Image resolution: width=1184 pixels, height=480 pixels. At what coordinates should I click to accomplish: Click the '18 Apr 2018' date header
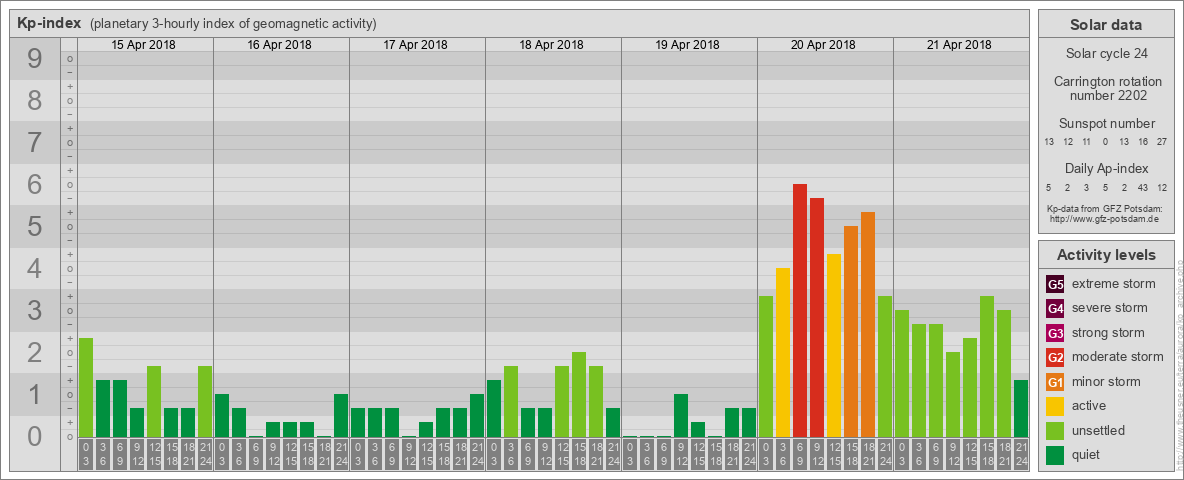[551, 45]
